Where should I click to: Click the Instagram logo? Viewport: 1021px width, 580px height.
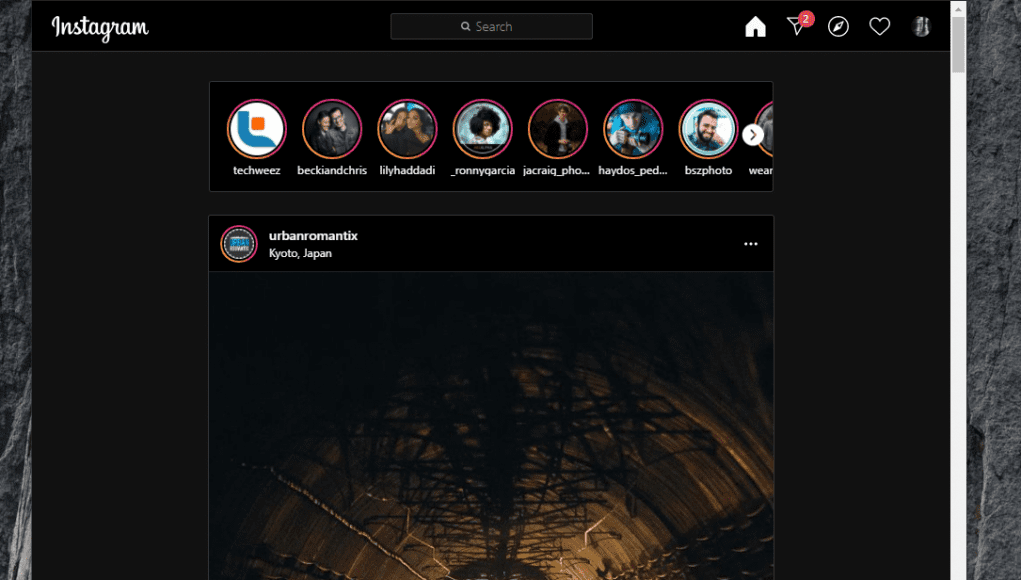[100, 27]
